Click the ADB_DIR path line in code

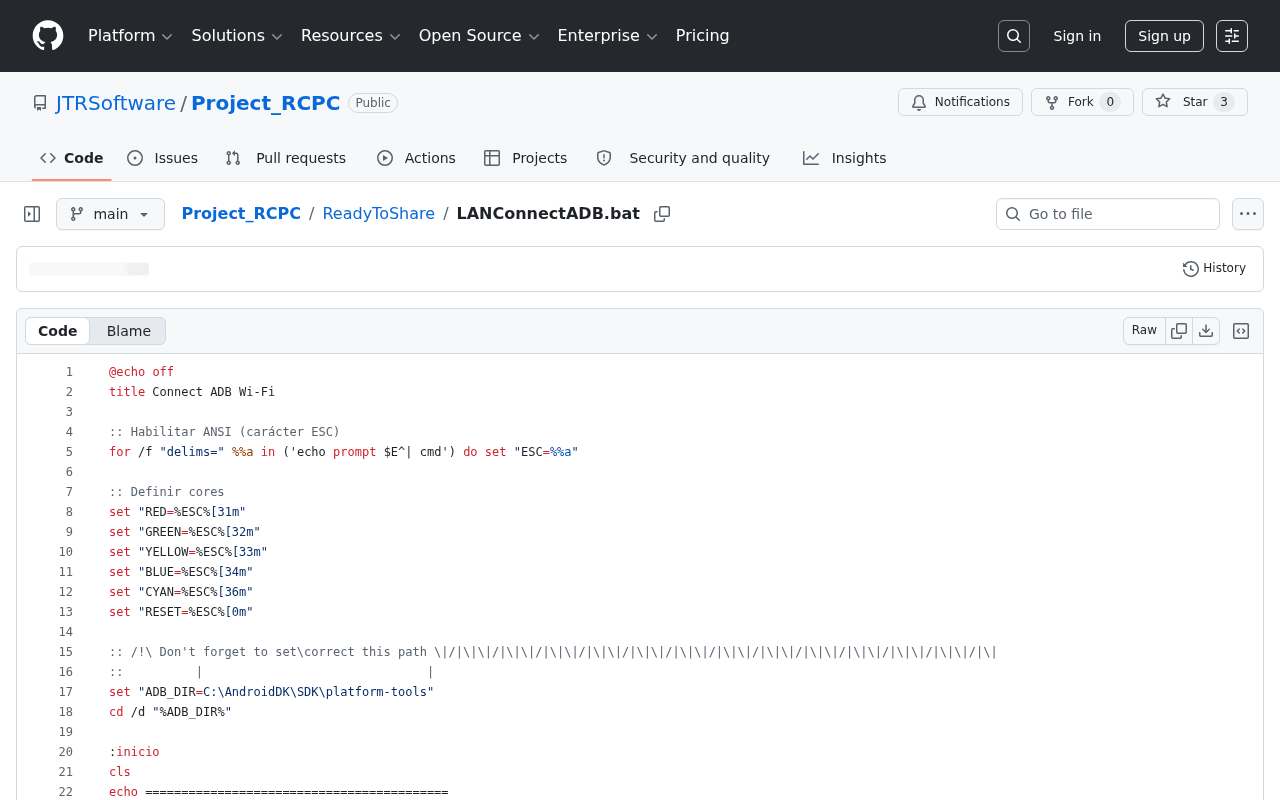(271, 692)
